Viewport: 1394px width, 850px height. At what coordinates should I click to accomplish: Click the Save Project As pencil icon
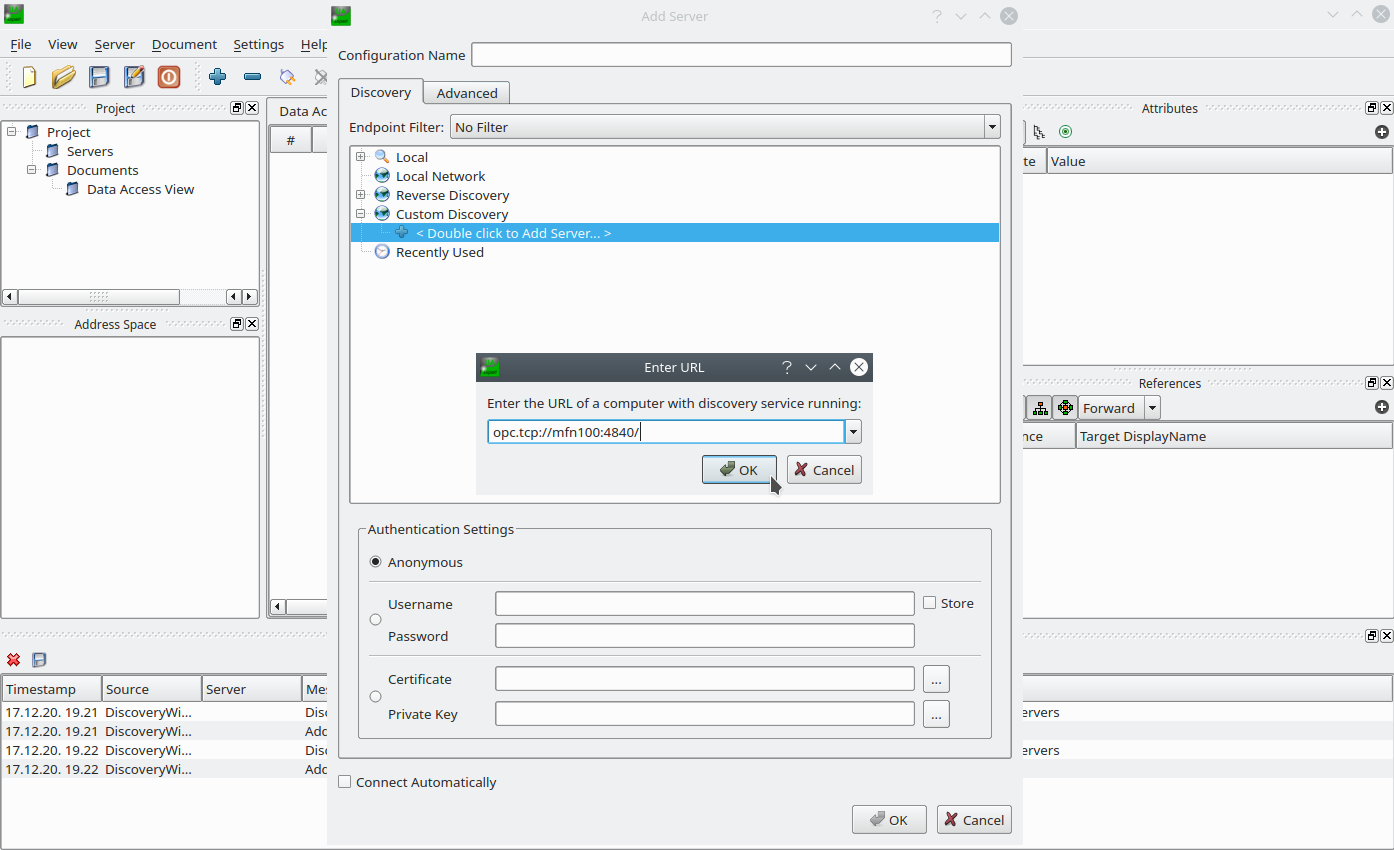134,77
